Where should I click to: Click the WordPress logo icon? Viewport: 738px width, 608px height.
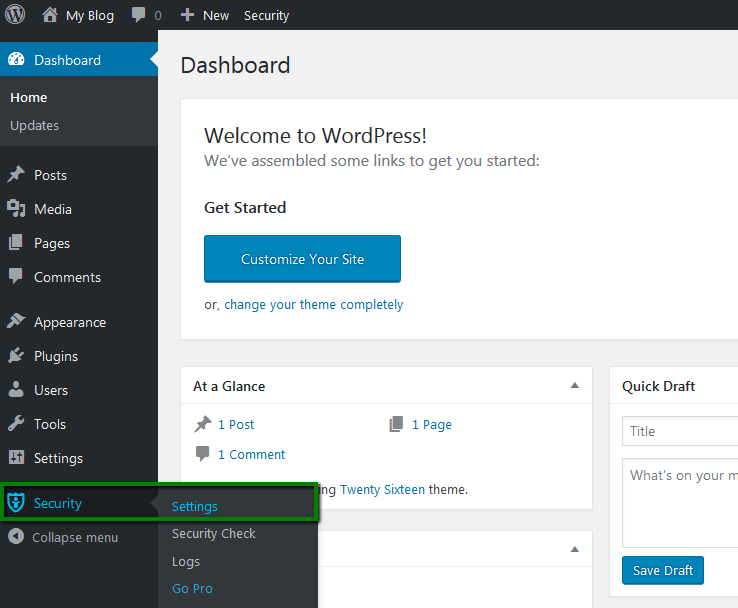[15, 15]
